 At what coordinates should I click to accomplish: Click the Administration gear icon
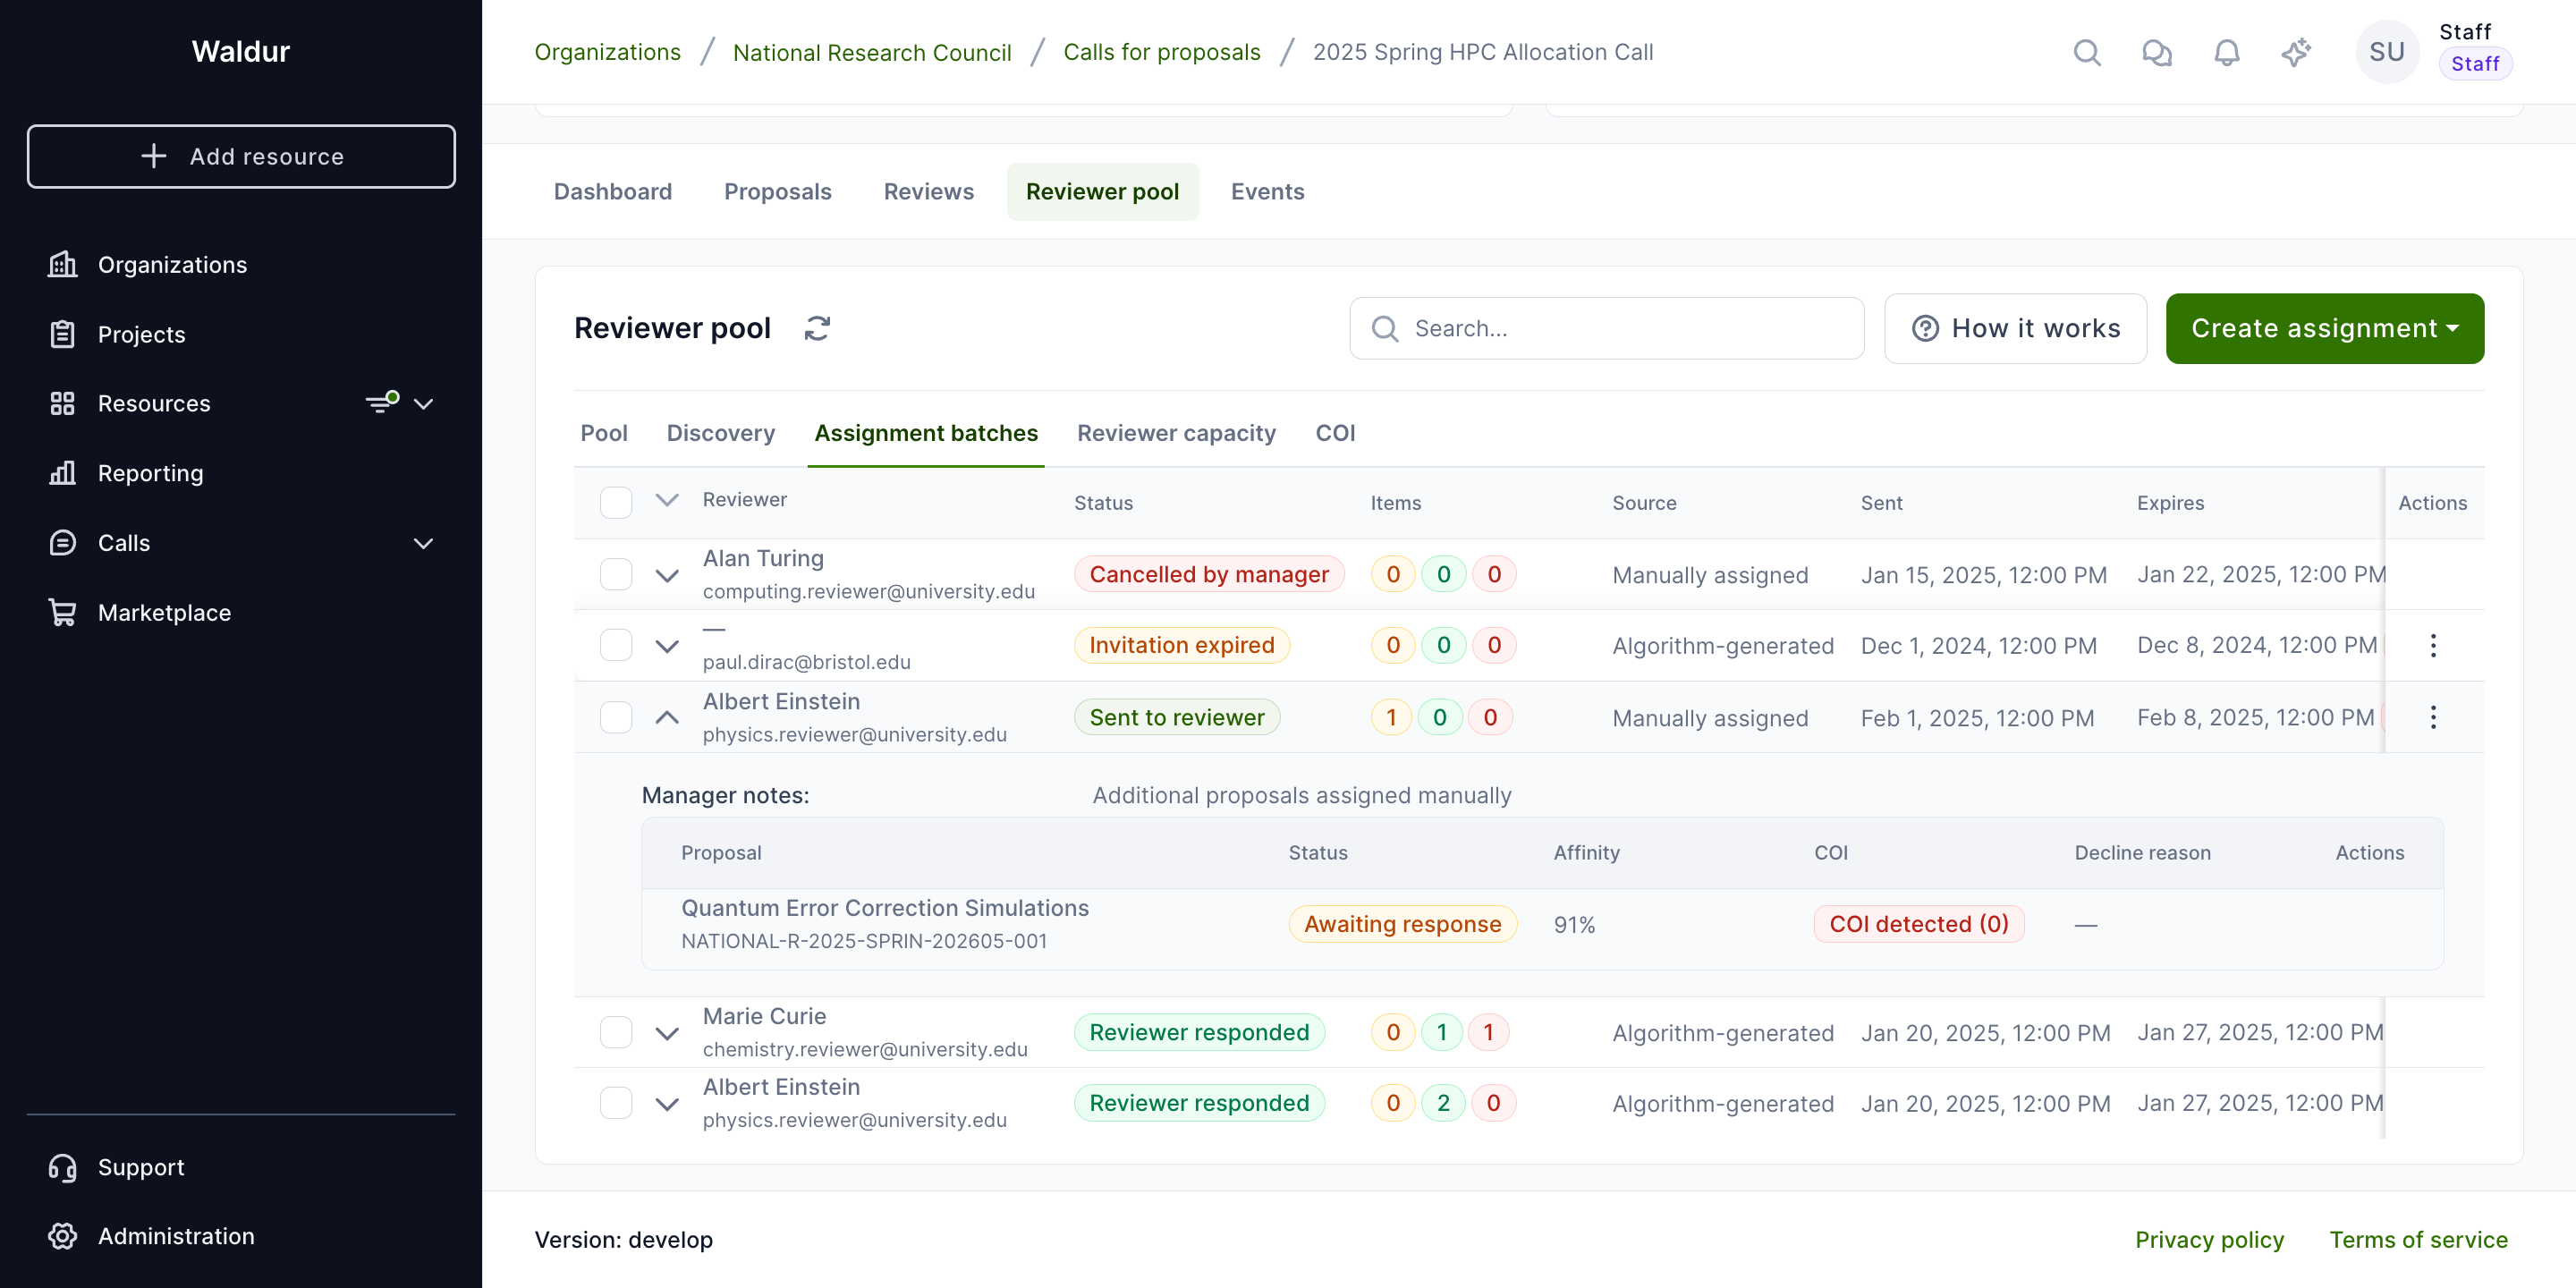pos(62,1236)
